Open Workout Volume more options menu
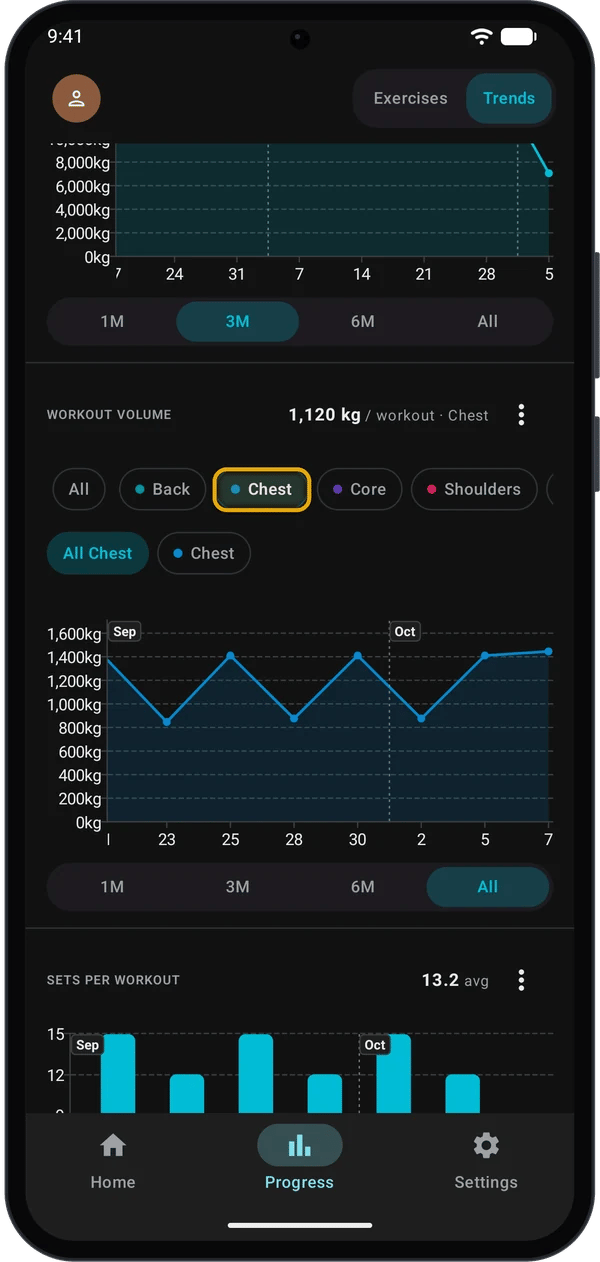This screenshot has height=1262, width=600. pos(521,415)
